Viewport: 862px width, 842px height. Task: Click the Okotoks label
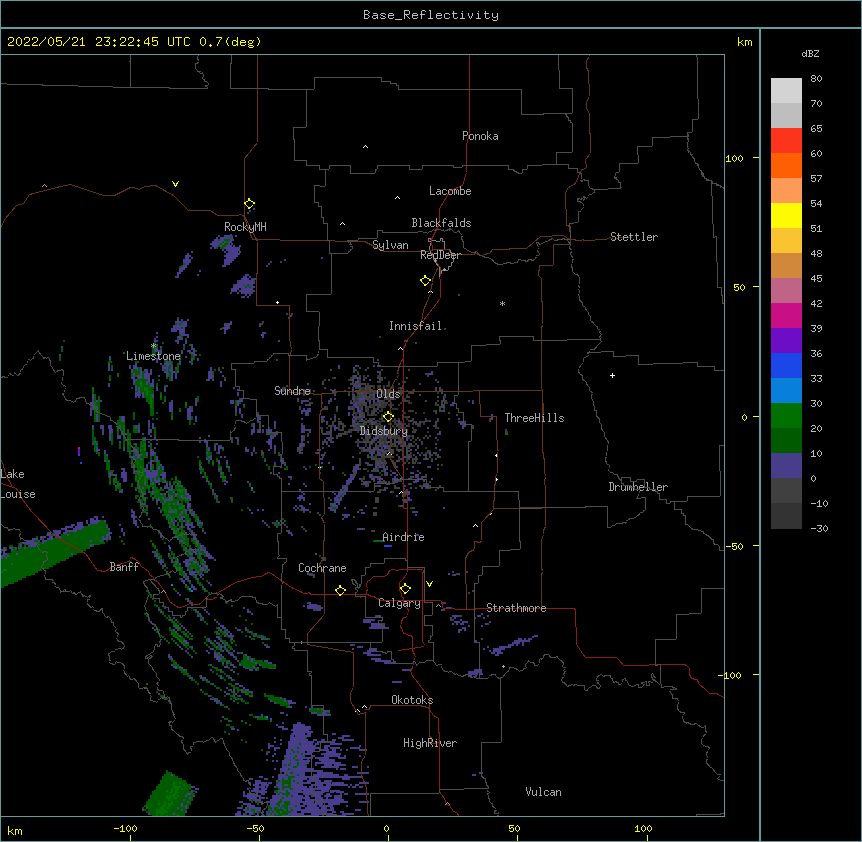click(x=412, y=700)
